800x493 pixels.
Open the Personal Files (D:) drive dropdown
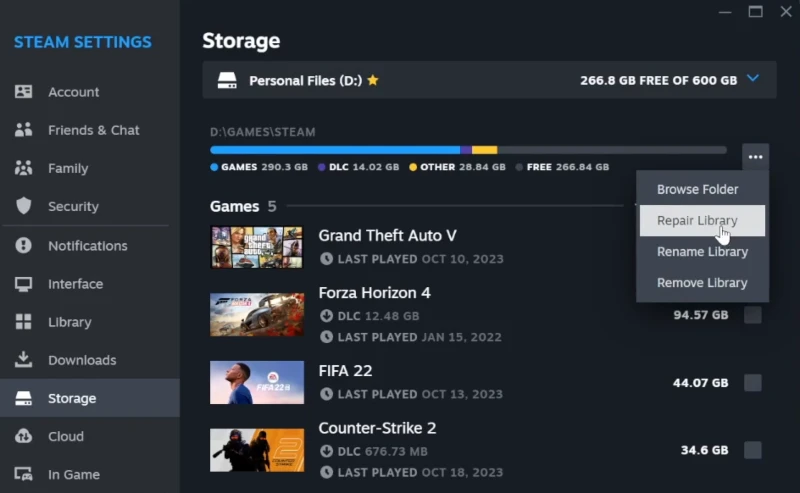[x=489, y=80]
